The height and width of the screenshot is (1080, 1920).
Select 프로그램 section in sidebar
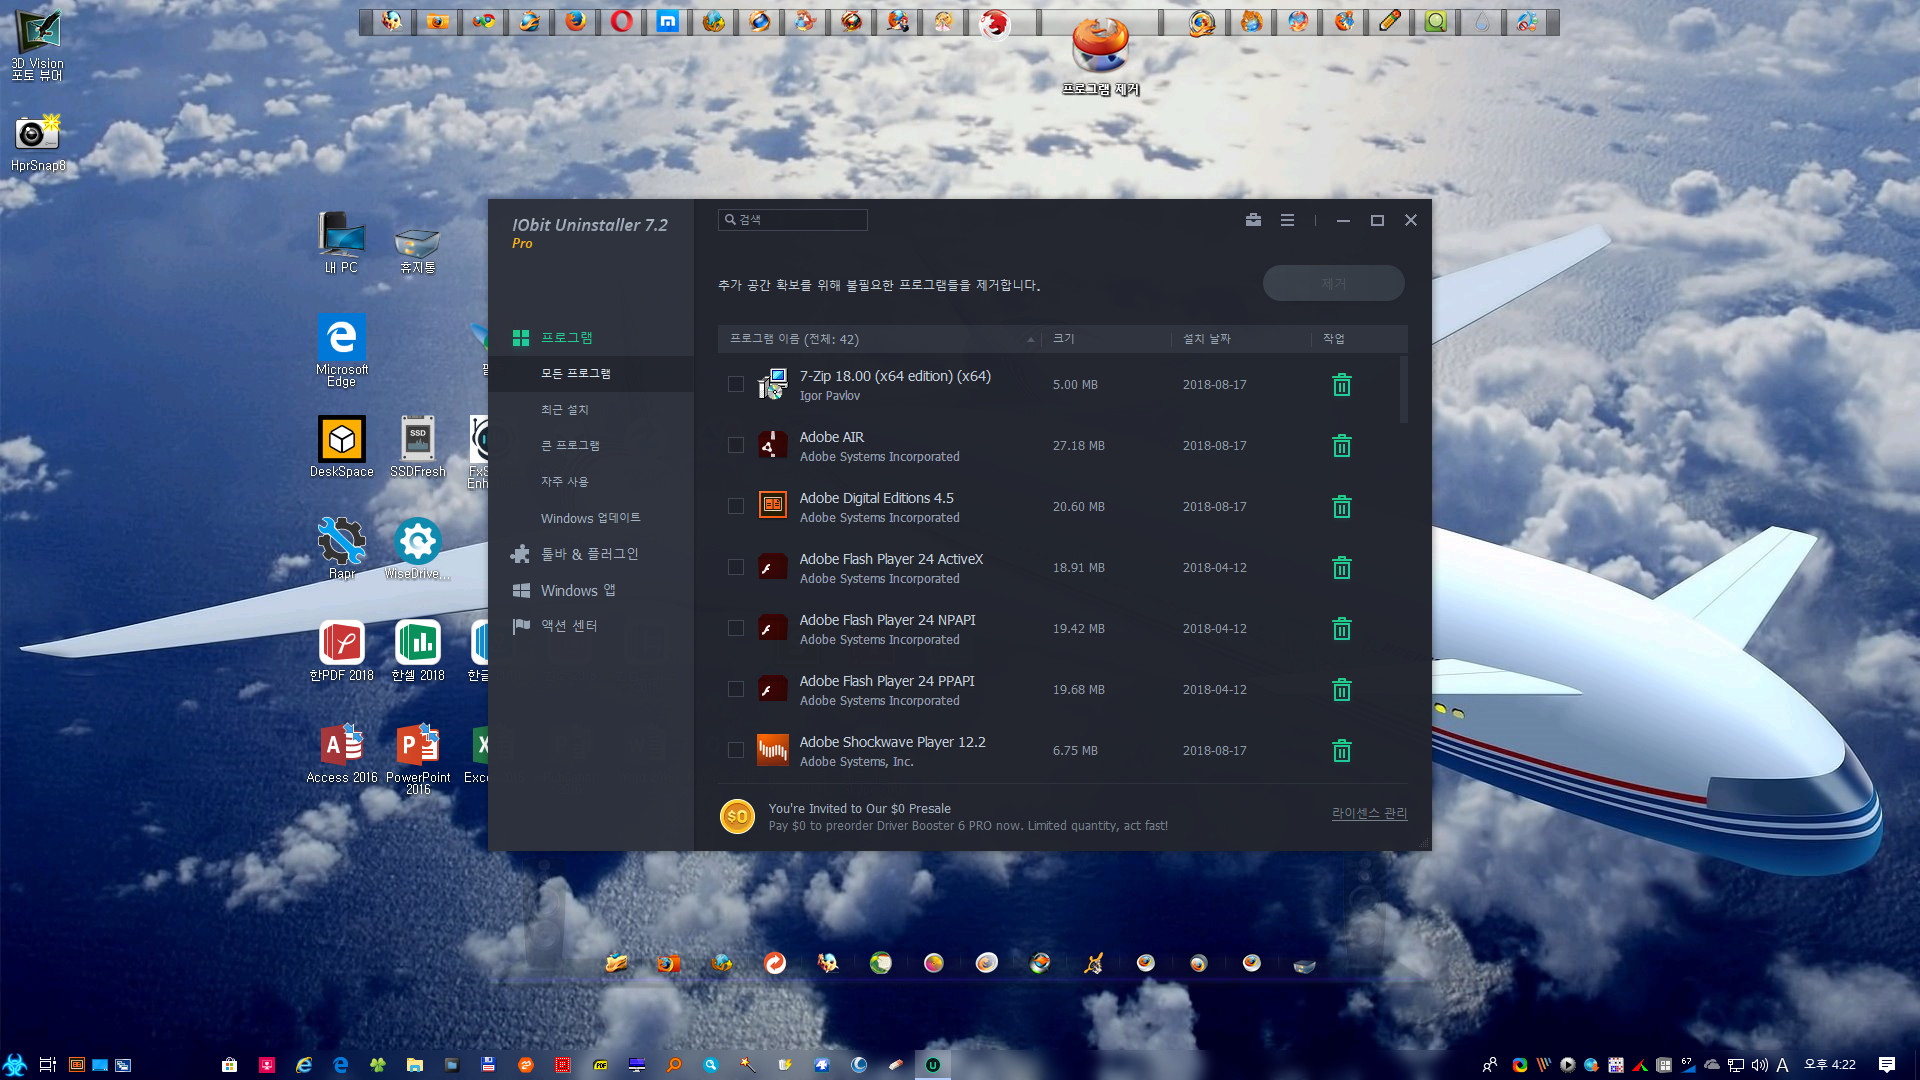pyautogui.click(x=591, y=338)
